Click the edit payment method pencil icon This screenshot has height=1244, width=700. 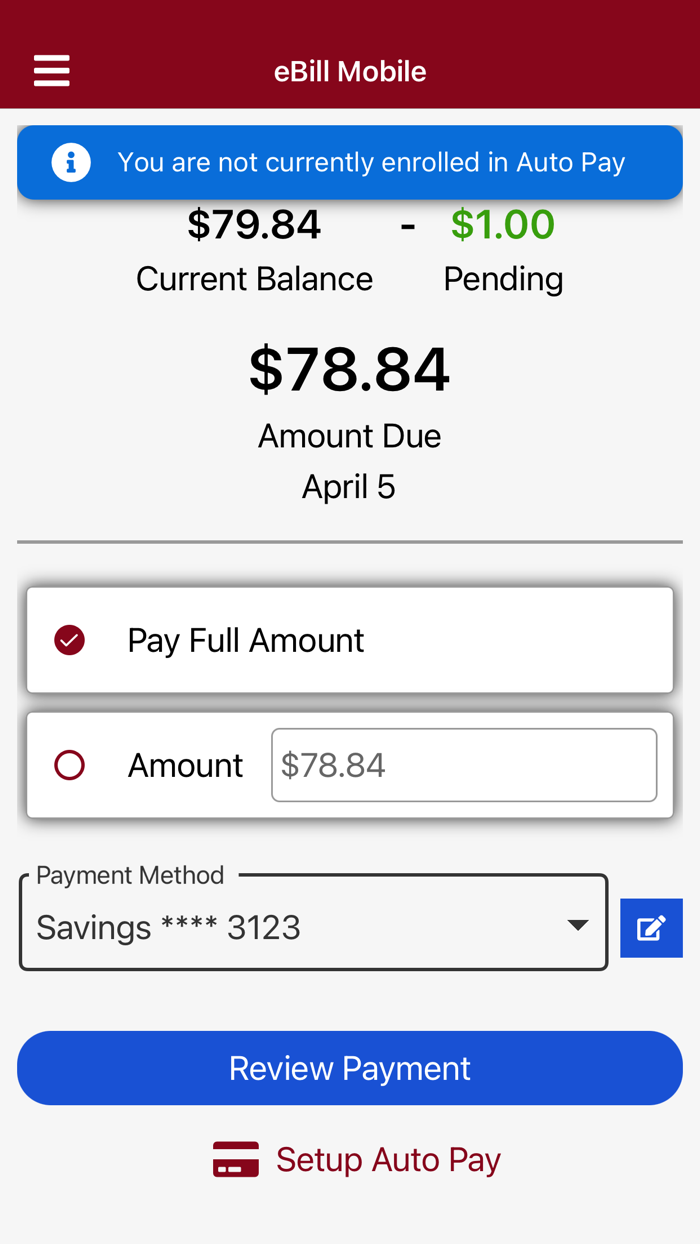651,926
